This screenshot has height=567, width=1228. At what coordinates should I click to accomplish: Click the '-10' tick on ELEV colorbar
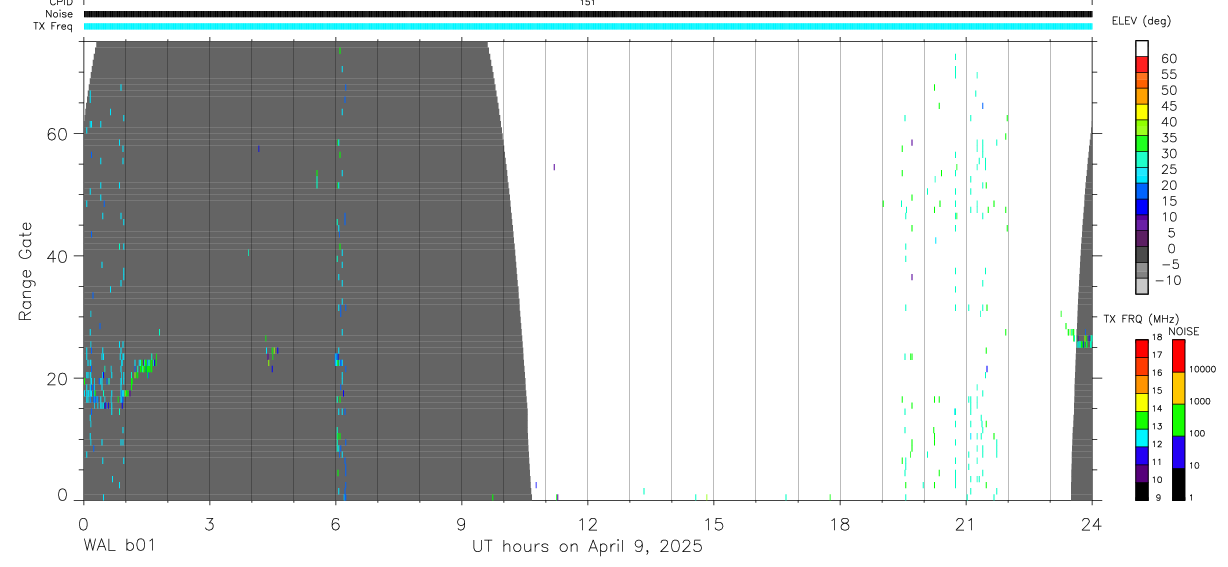click(1168, 280)
